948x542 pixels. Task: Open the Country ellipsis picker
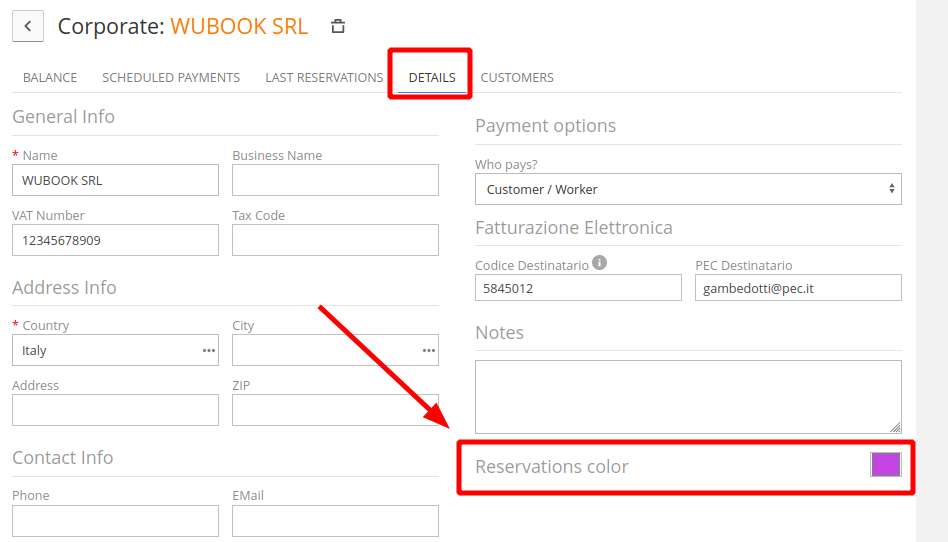point(208,351)
